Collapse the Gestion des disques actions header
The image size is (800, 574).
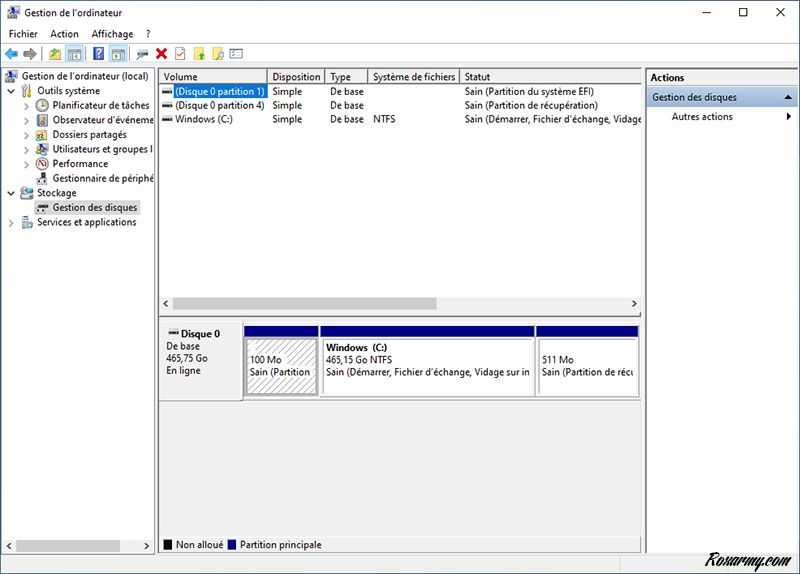[788, 98]
